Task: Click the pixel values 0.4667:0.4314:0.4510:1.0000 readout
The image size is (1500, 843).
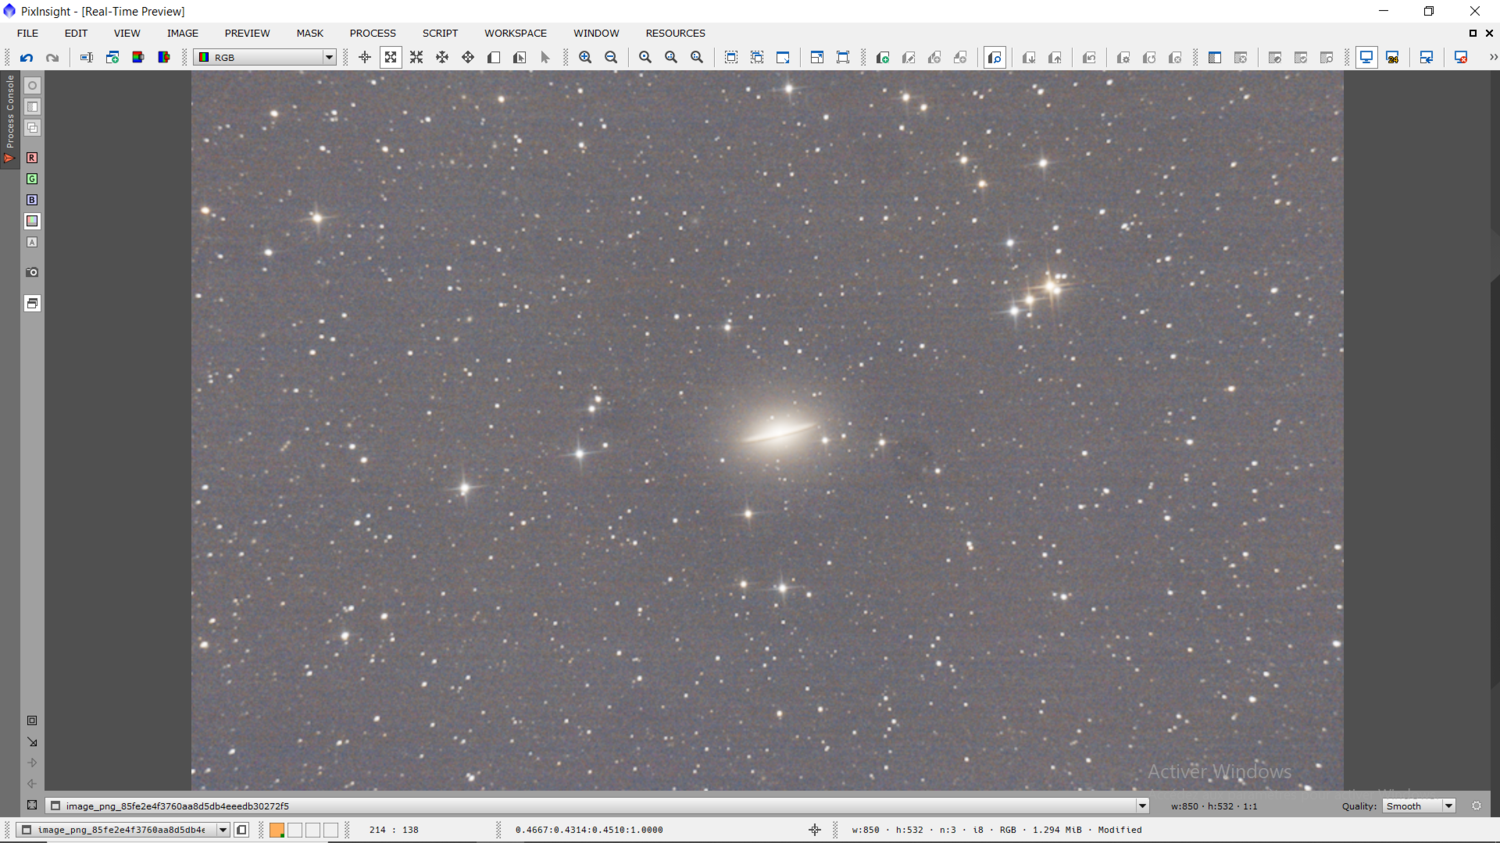Action: click(x=589, y=830)
